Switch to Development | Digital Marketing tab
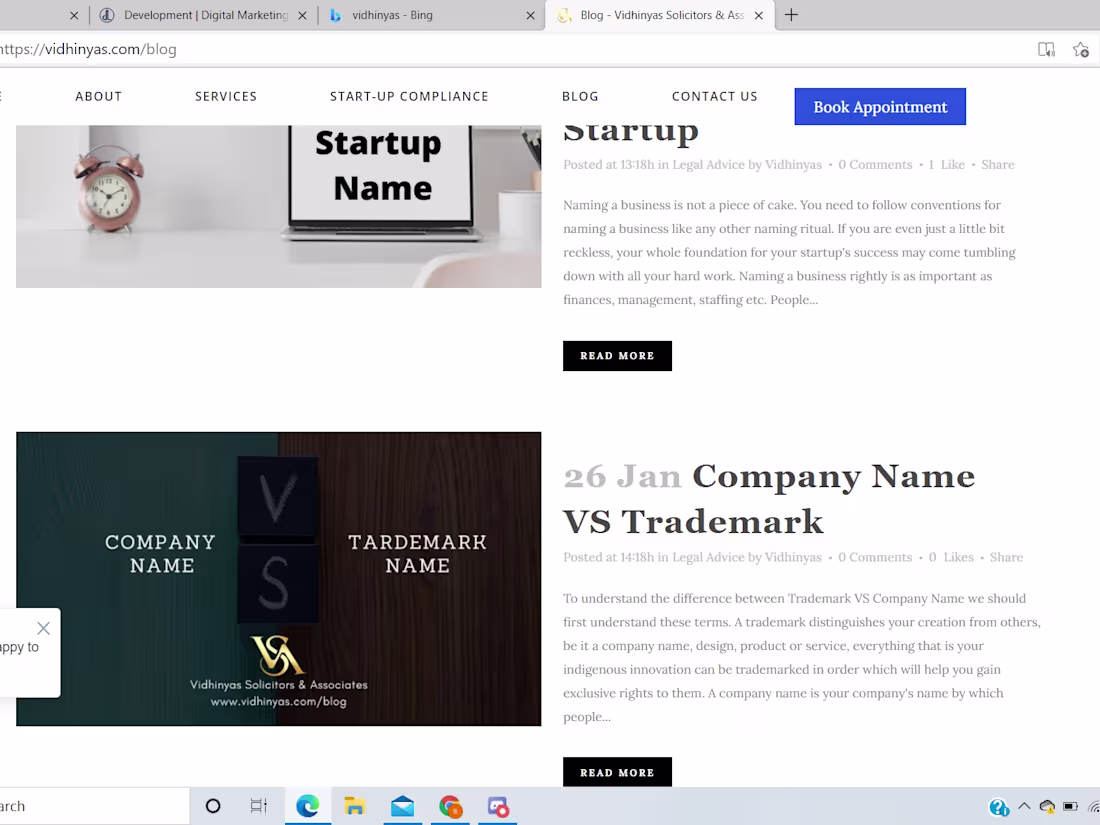Viewport: 1100px width, 825px height. point(205,15)
